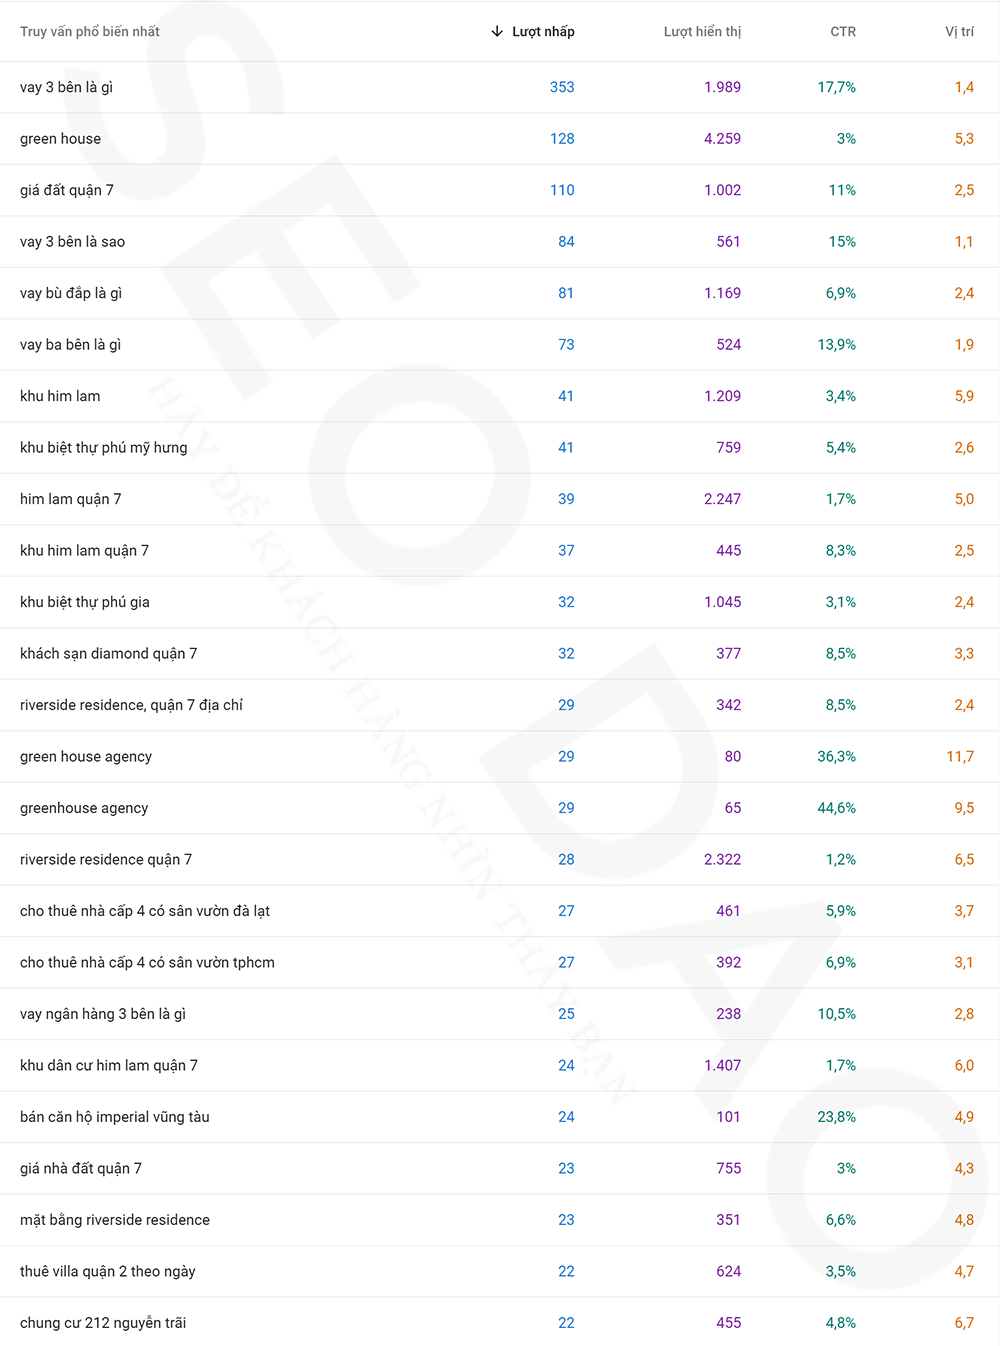
Task: Sort by the Lượt hiển thị column
Action: coord(702,32)
